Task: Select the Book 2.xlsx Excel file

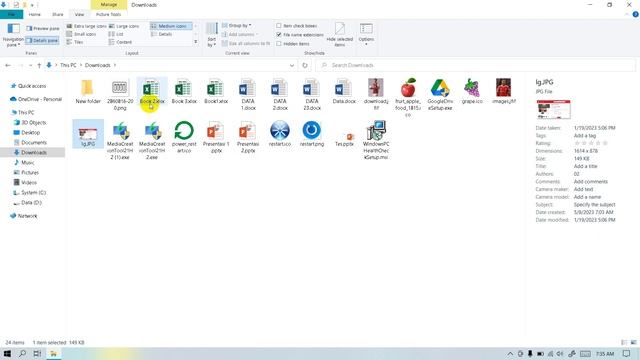Action: coord(152,91)
